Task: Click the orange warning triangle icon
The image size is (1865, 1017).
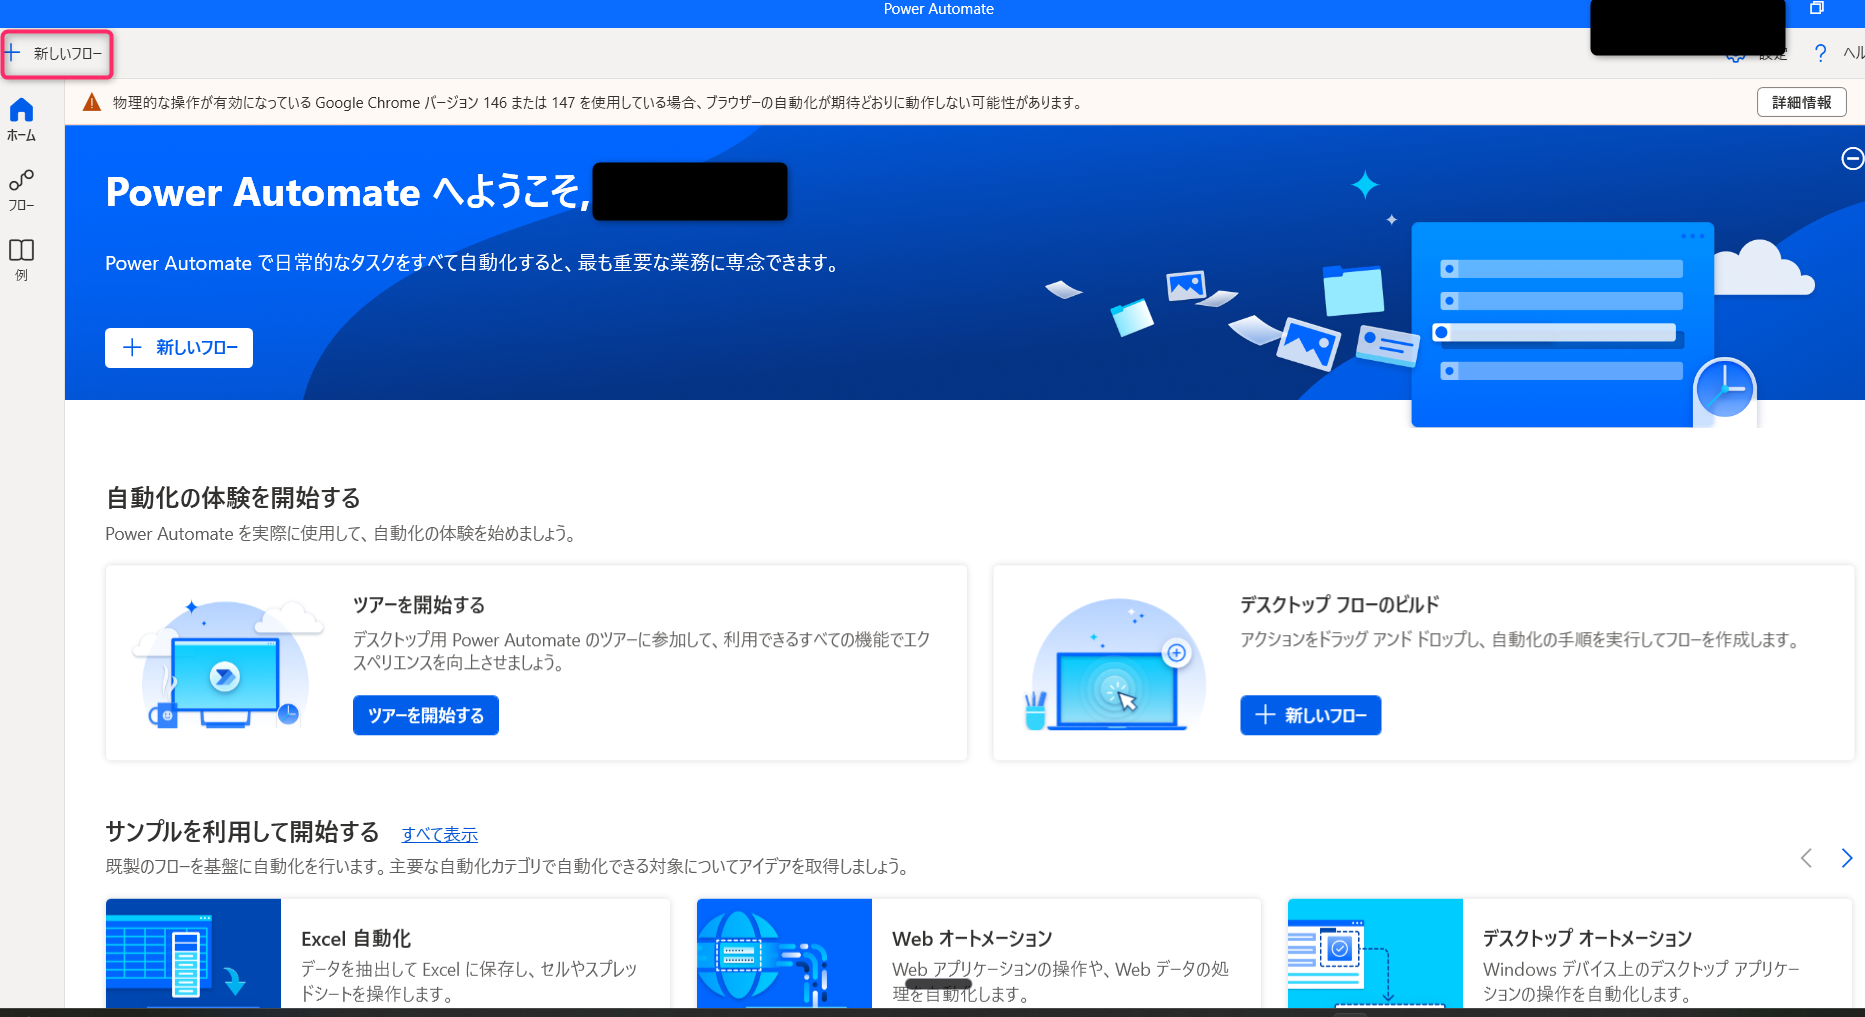Action: pos(92,102)
